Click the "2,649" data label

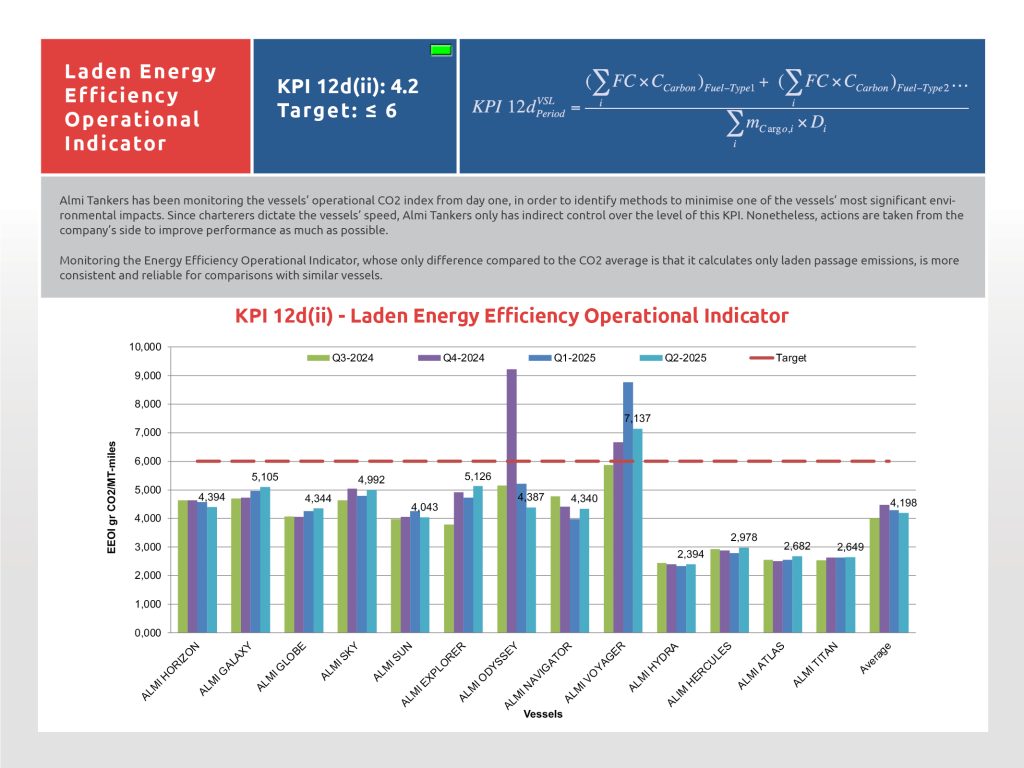[850, 547]
